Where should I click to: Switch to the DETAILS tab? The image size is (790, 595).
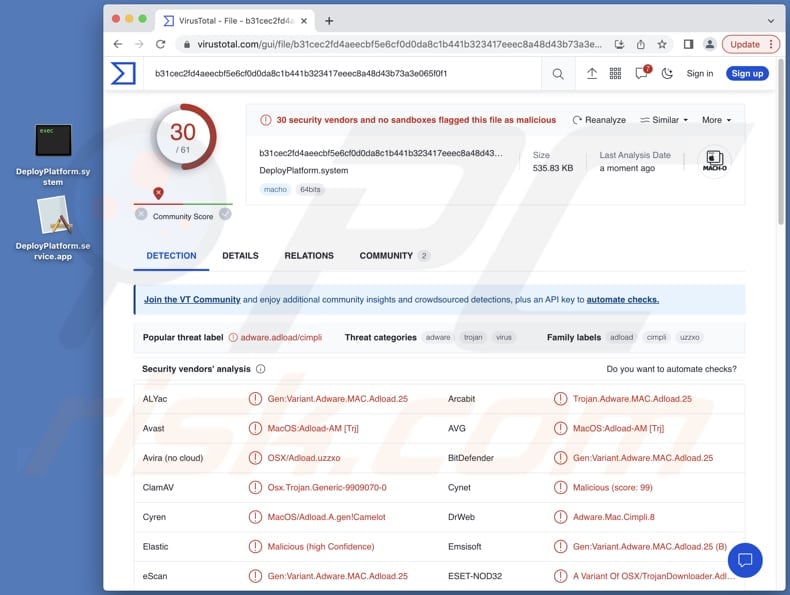tap(240, 255)
